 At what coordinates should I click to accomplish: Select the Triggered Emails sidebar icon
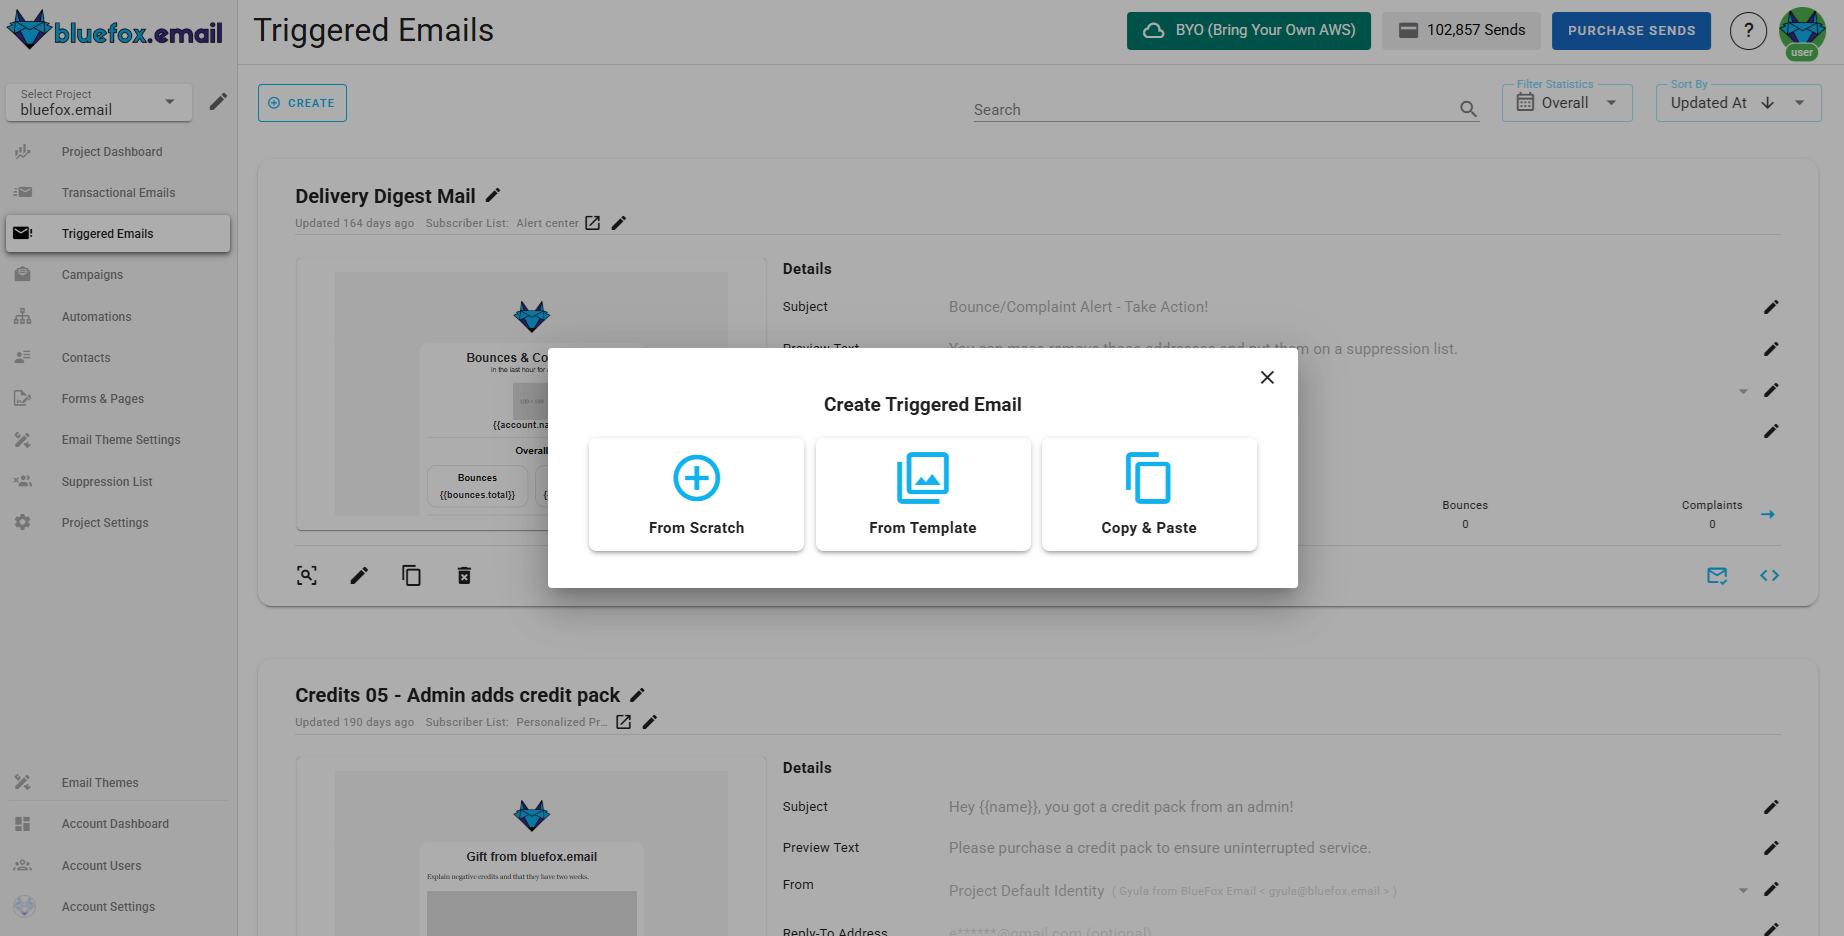click(x=23, y=232)
